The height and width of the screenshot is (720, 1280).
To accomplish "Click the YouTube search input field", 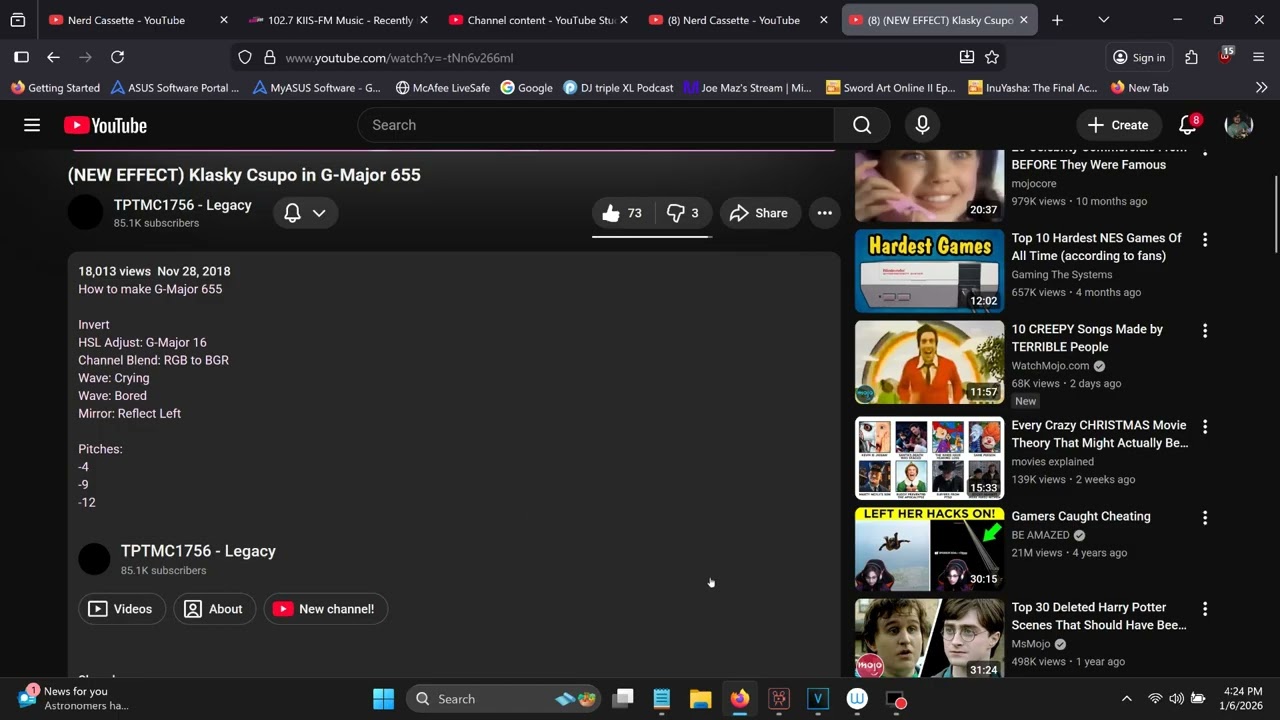I will point(595,125).
